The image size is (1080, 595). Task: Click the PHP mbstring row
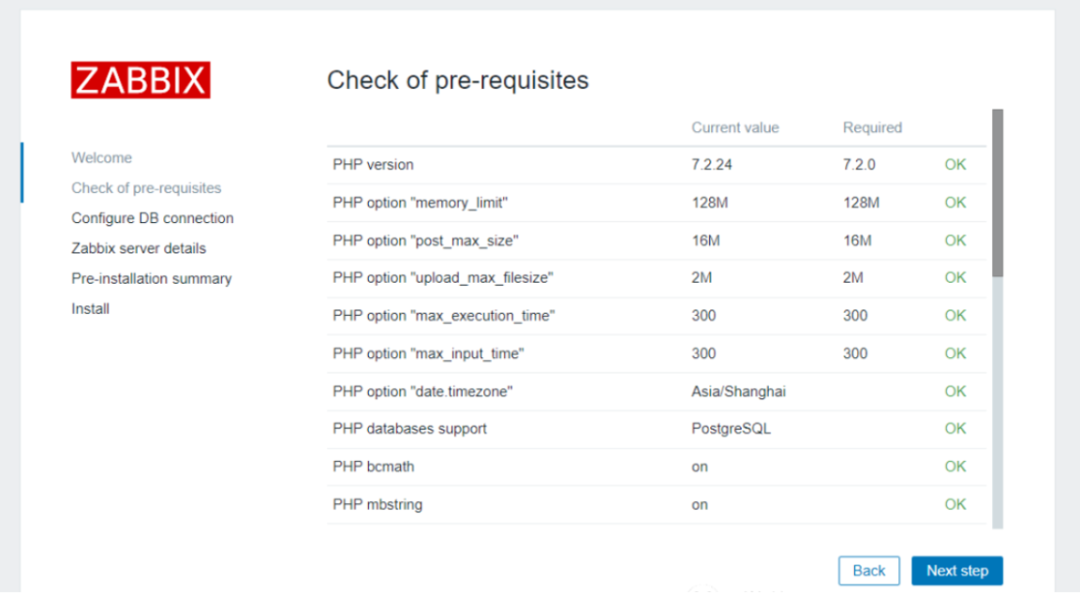377,505
